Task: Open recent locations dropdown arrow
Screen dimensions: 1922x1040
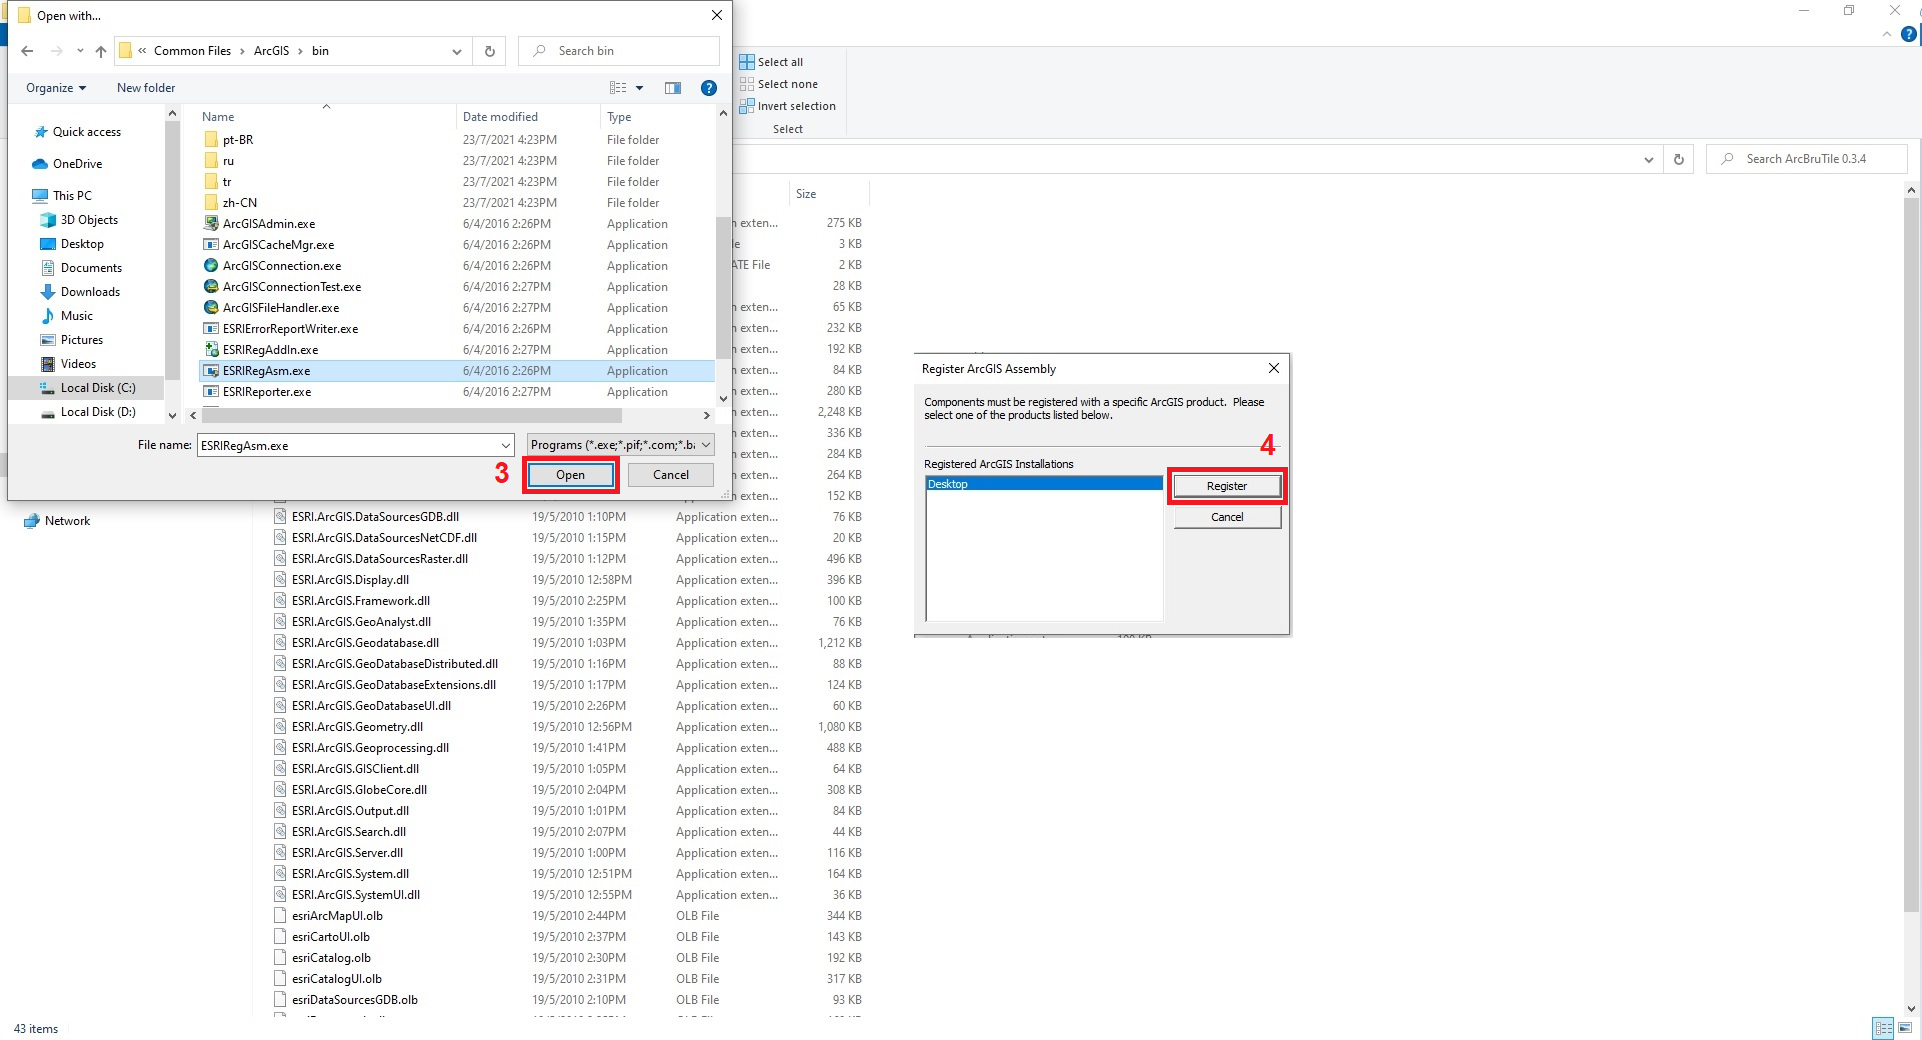Action: 80,51
